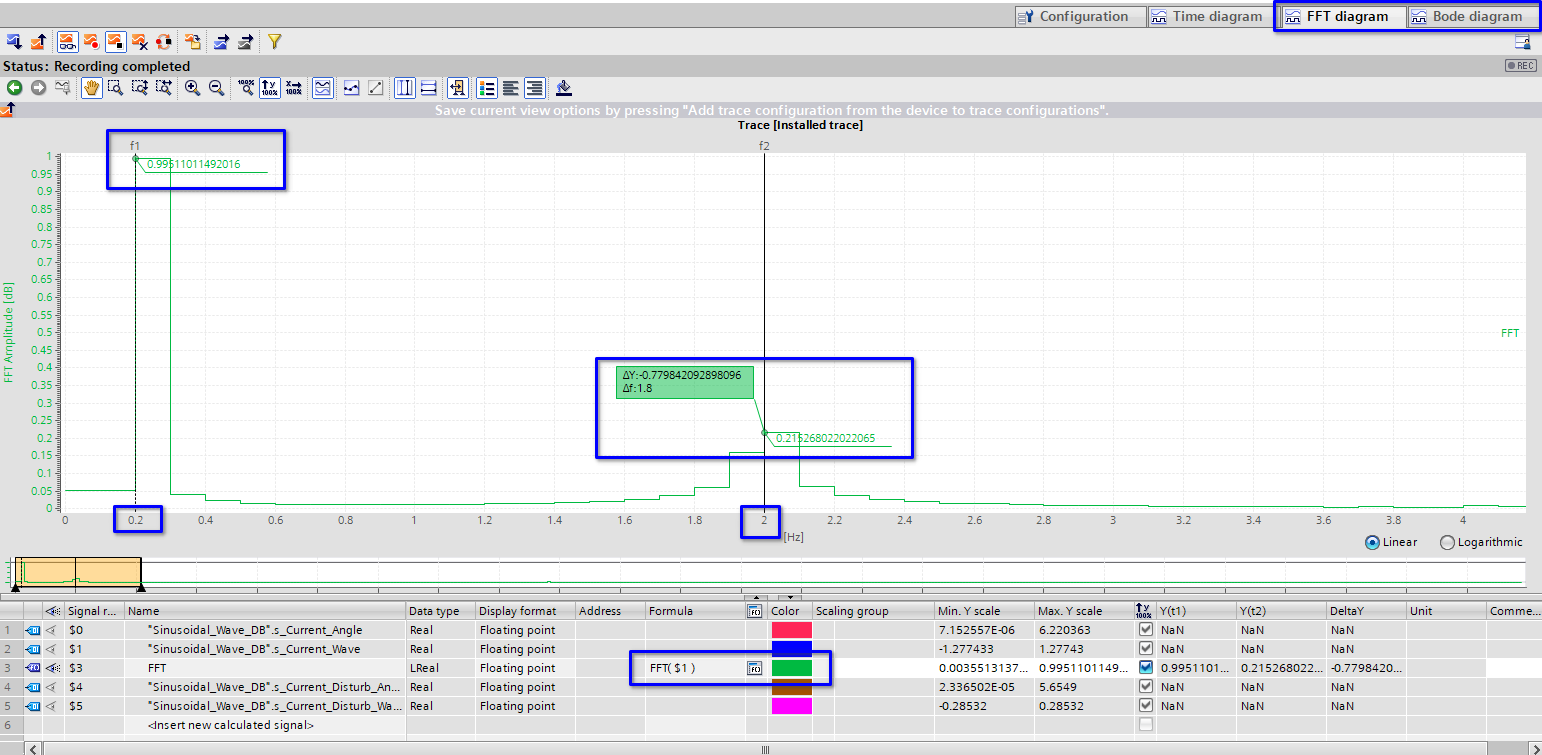Open the formula editor button in FFT row
The height and width of the screenshot is (755, 1542).
point(755,668)
